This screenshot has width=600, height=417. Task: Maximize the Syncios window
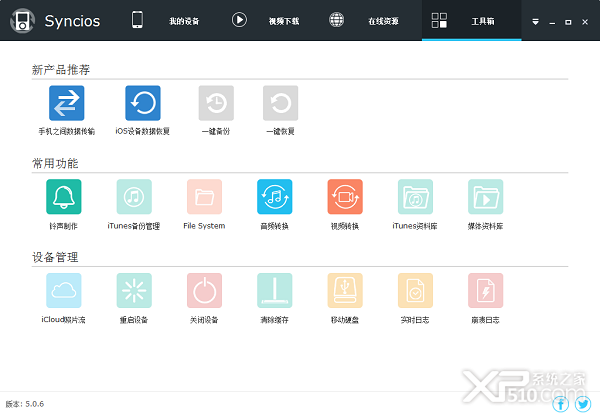click(x=568, y=22)
